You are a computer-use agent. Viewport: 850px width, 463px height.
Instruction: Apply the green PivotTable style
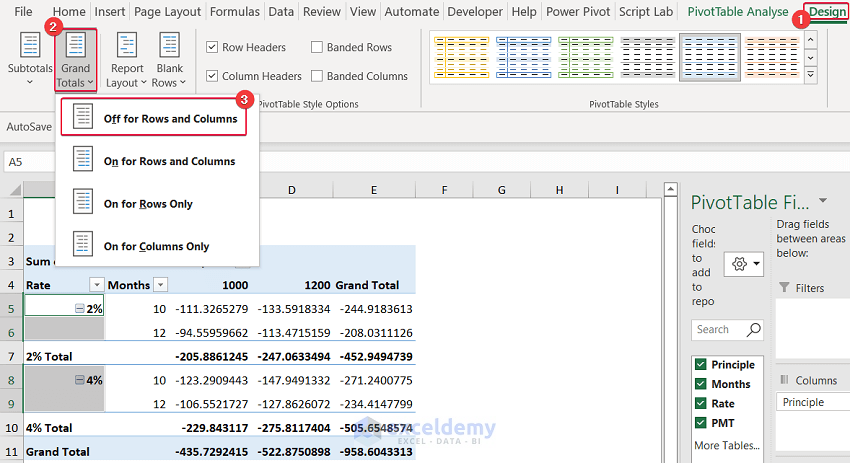tap(585, 57)
